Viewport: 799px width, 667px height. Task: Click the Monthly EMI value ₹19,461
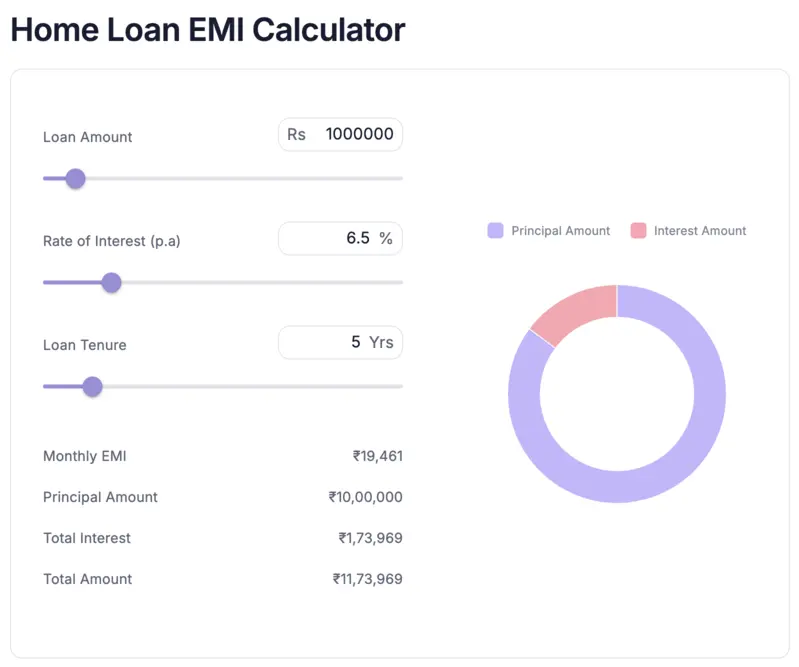click(x=377, y=456)
